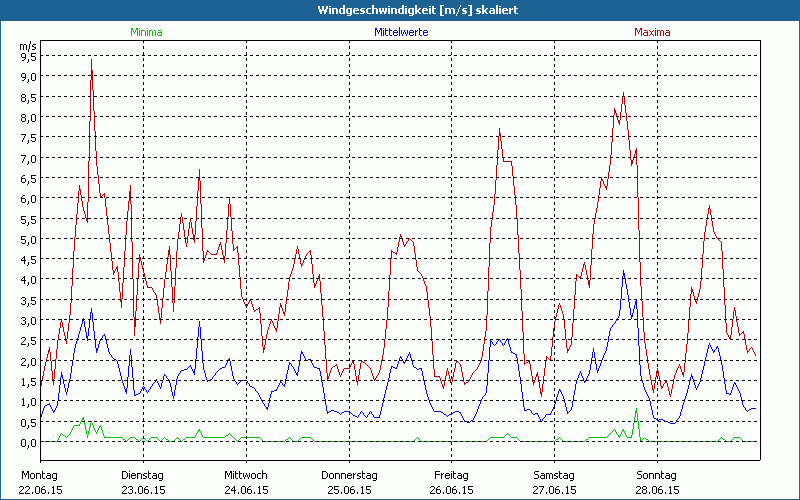Click the highest red Maxima peak on Monday
This screenshot has width=800, height=500.
pyautogui.click(x=91, y=60)
